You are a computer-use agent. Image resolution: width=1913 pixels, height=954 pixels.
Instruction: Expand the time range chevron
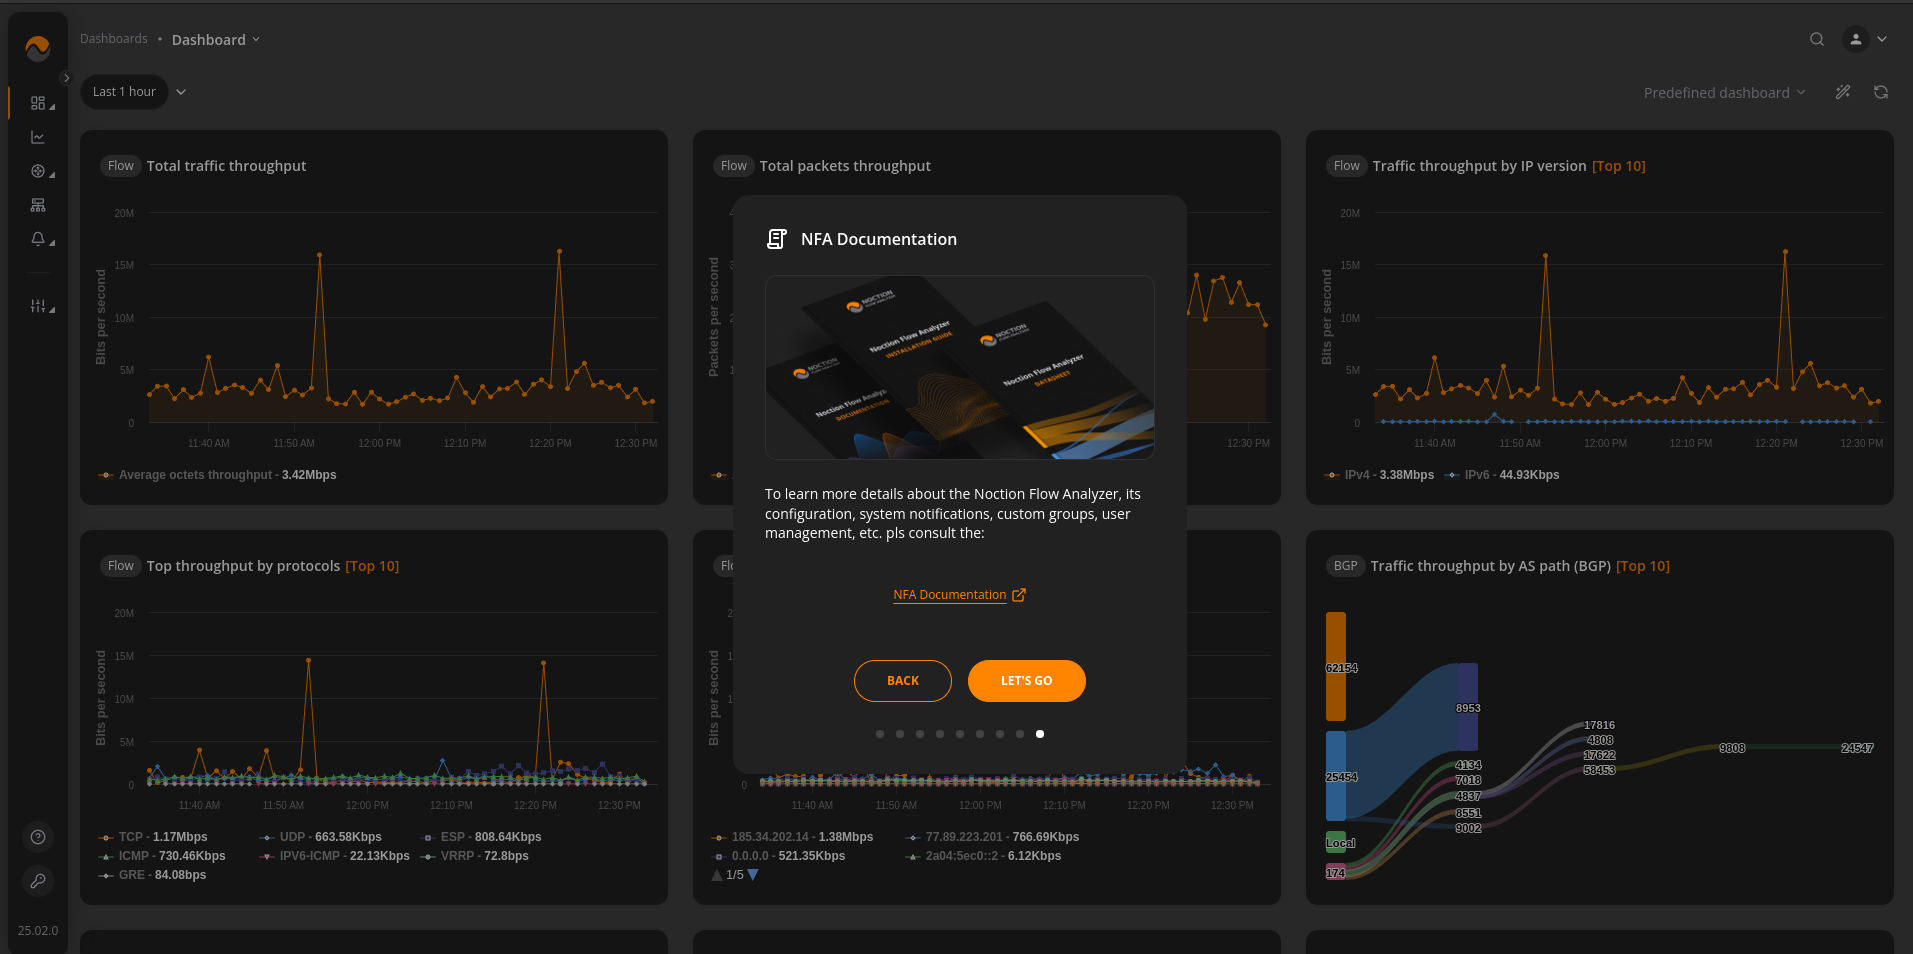point(181,92)
